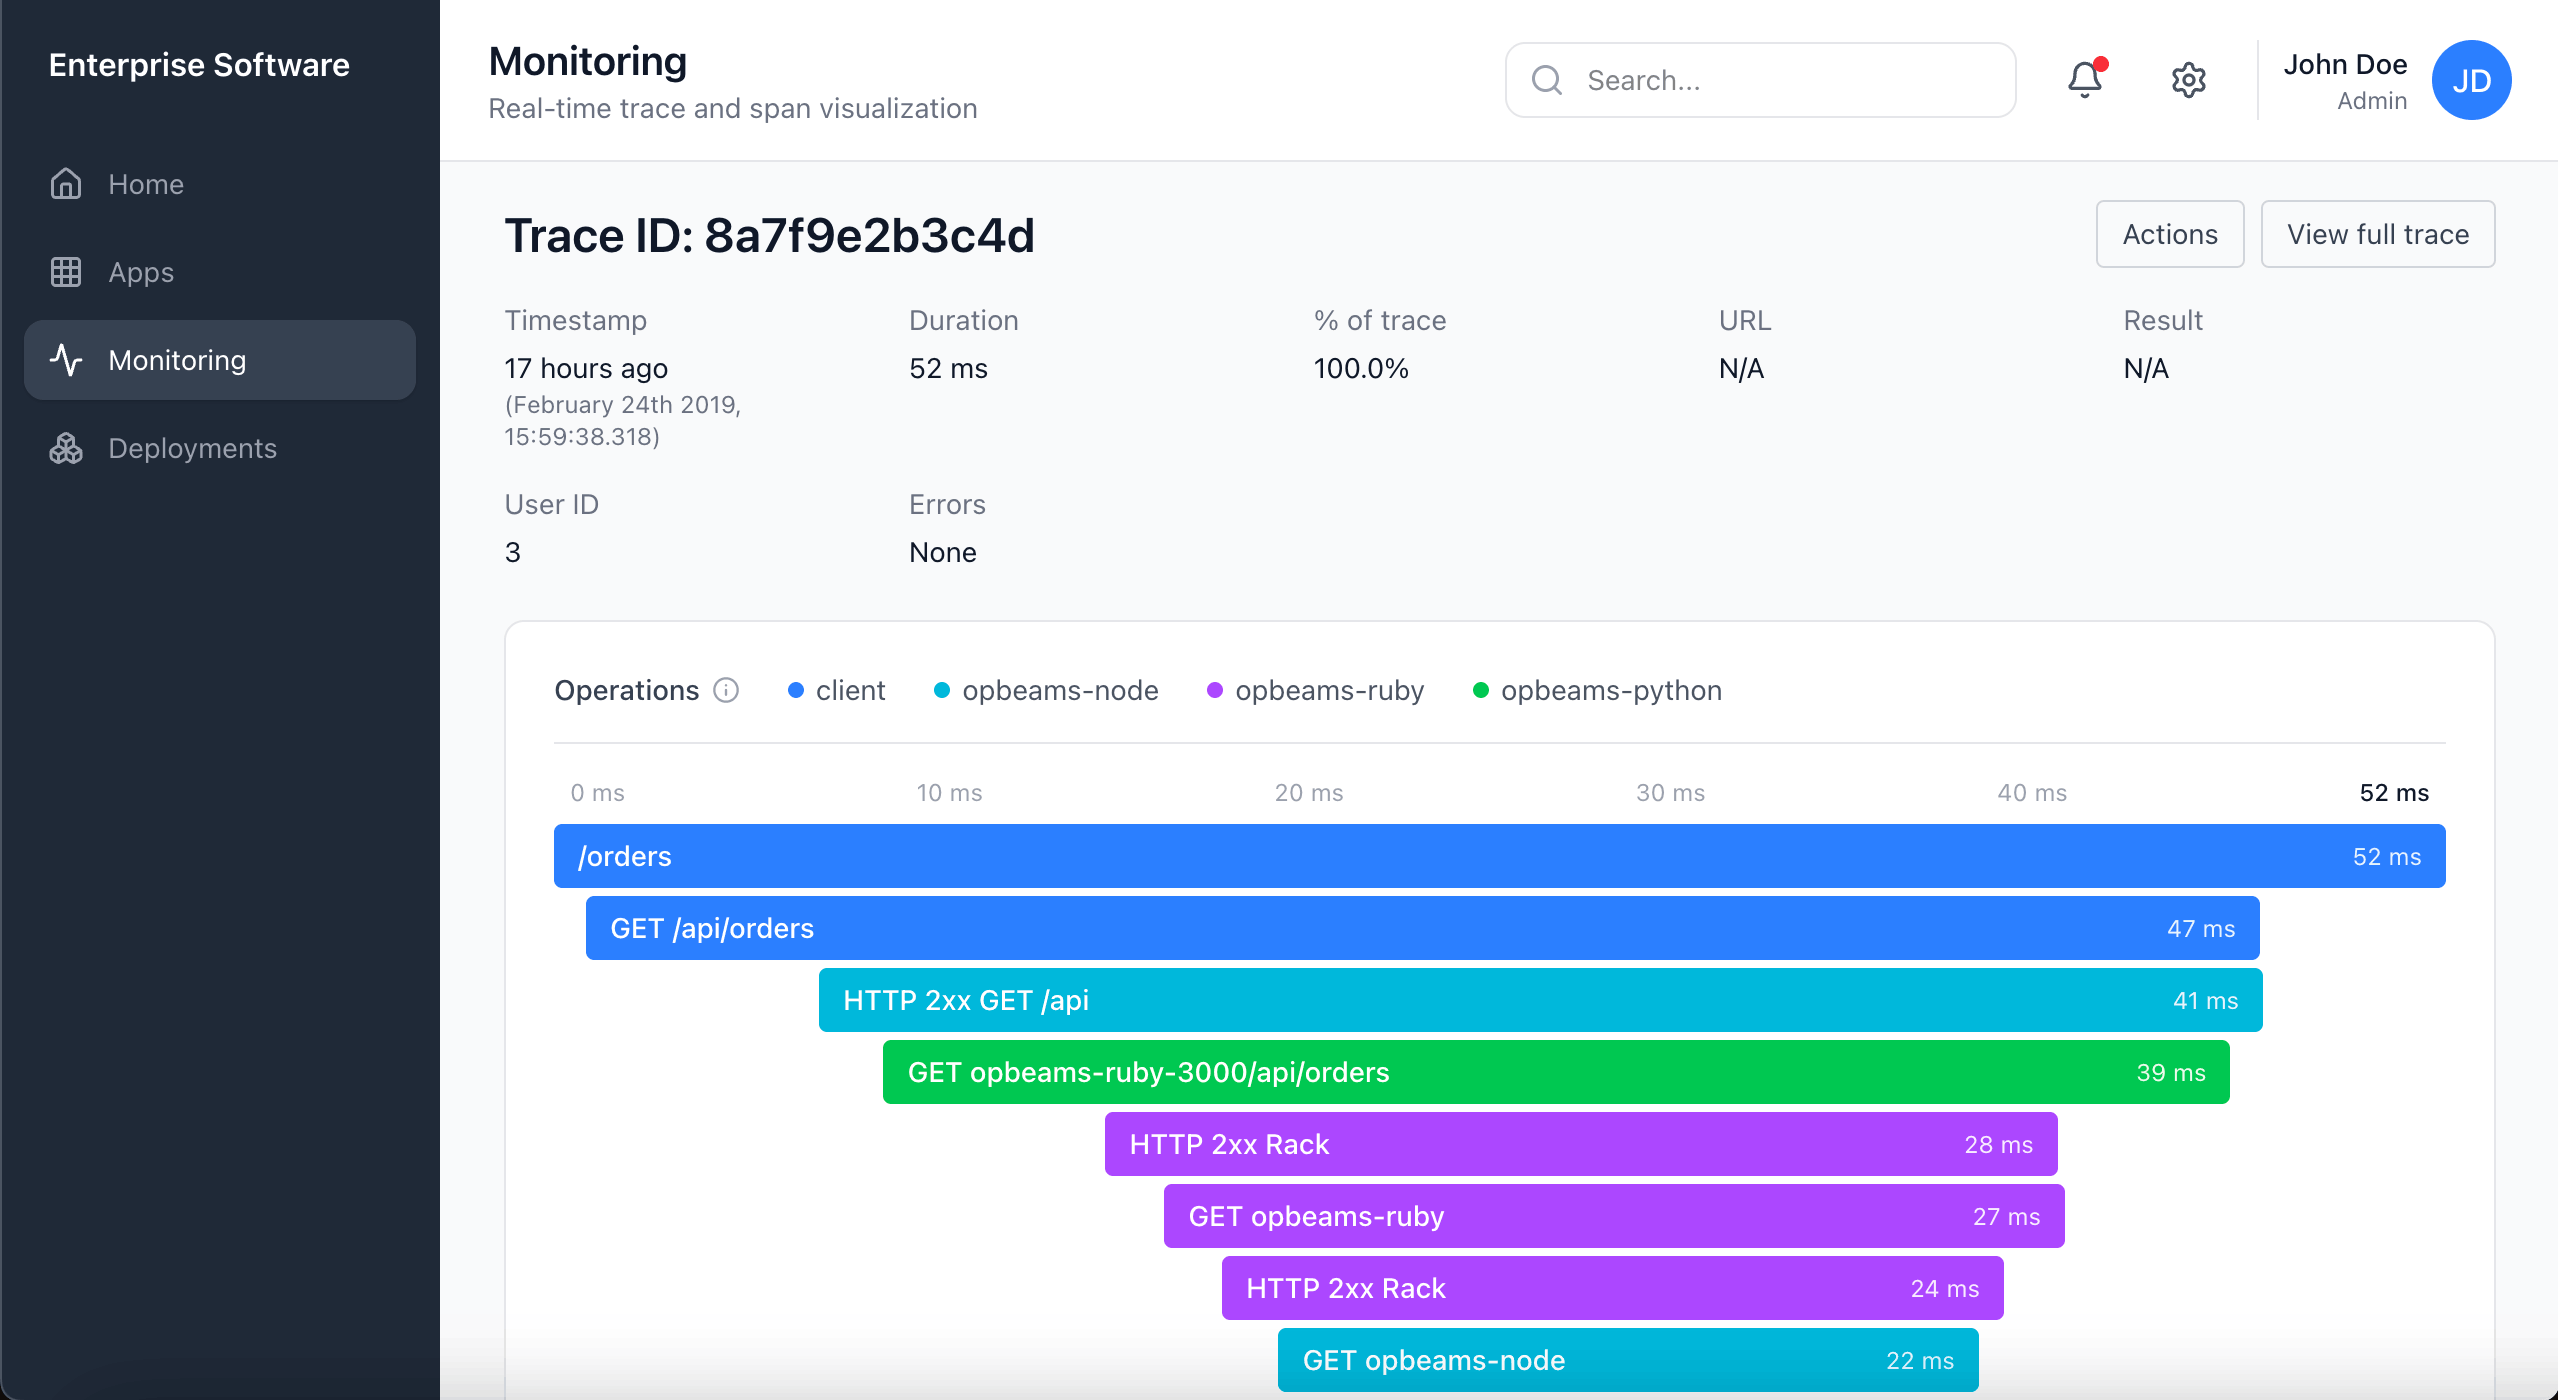
Task: View the Operations info tooltip icon
Action: (725, 690)
